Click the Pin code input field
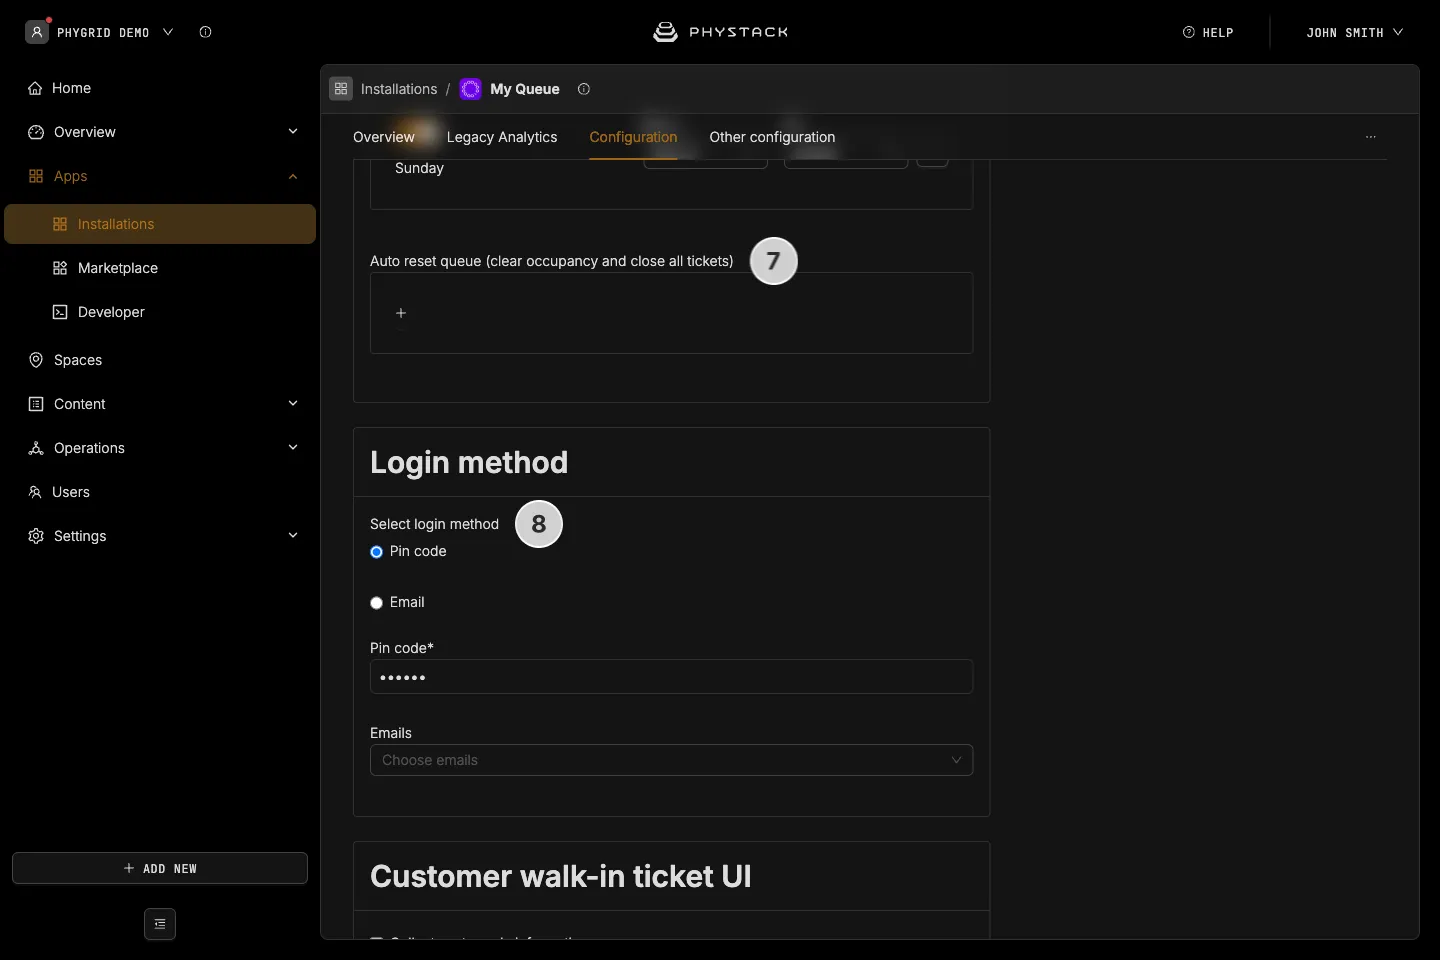The width and height of the screenshot is (1440, 960). [671, 677]
